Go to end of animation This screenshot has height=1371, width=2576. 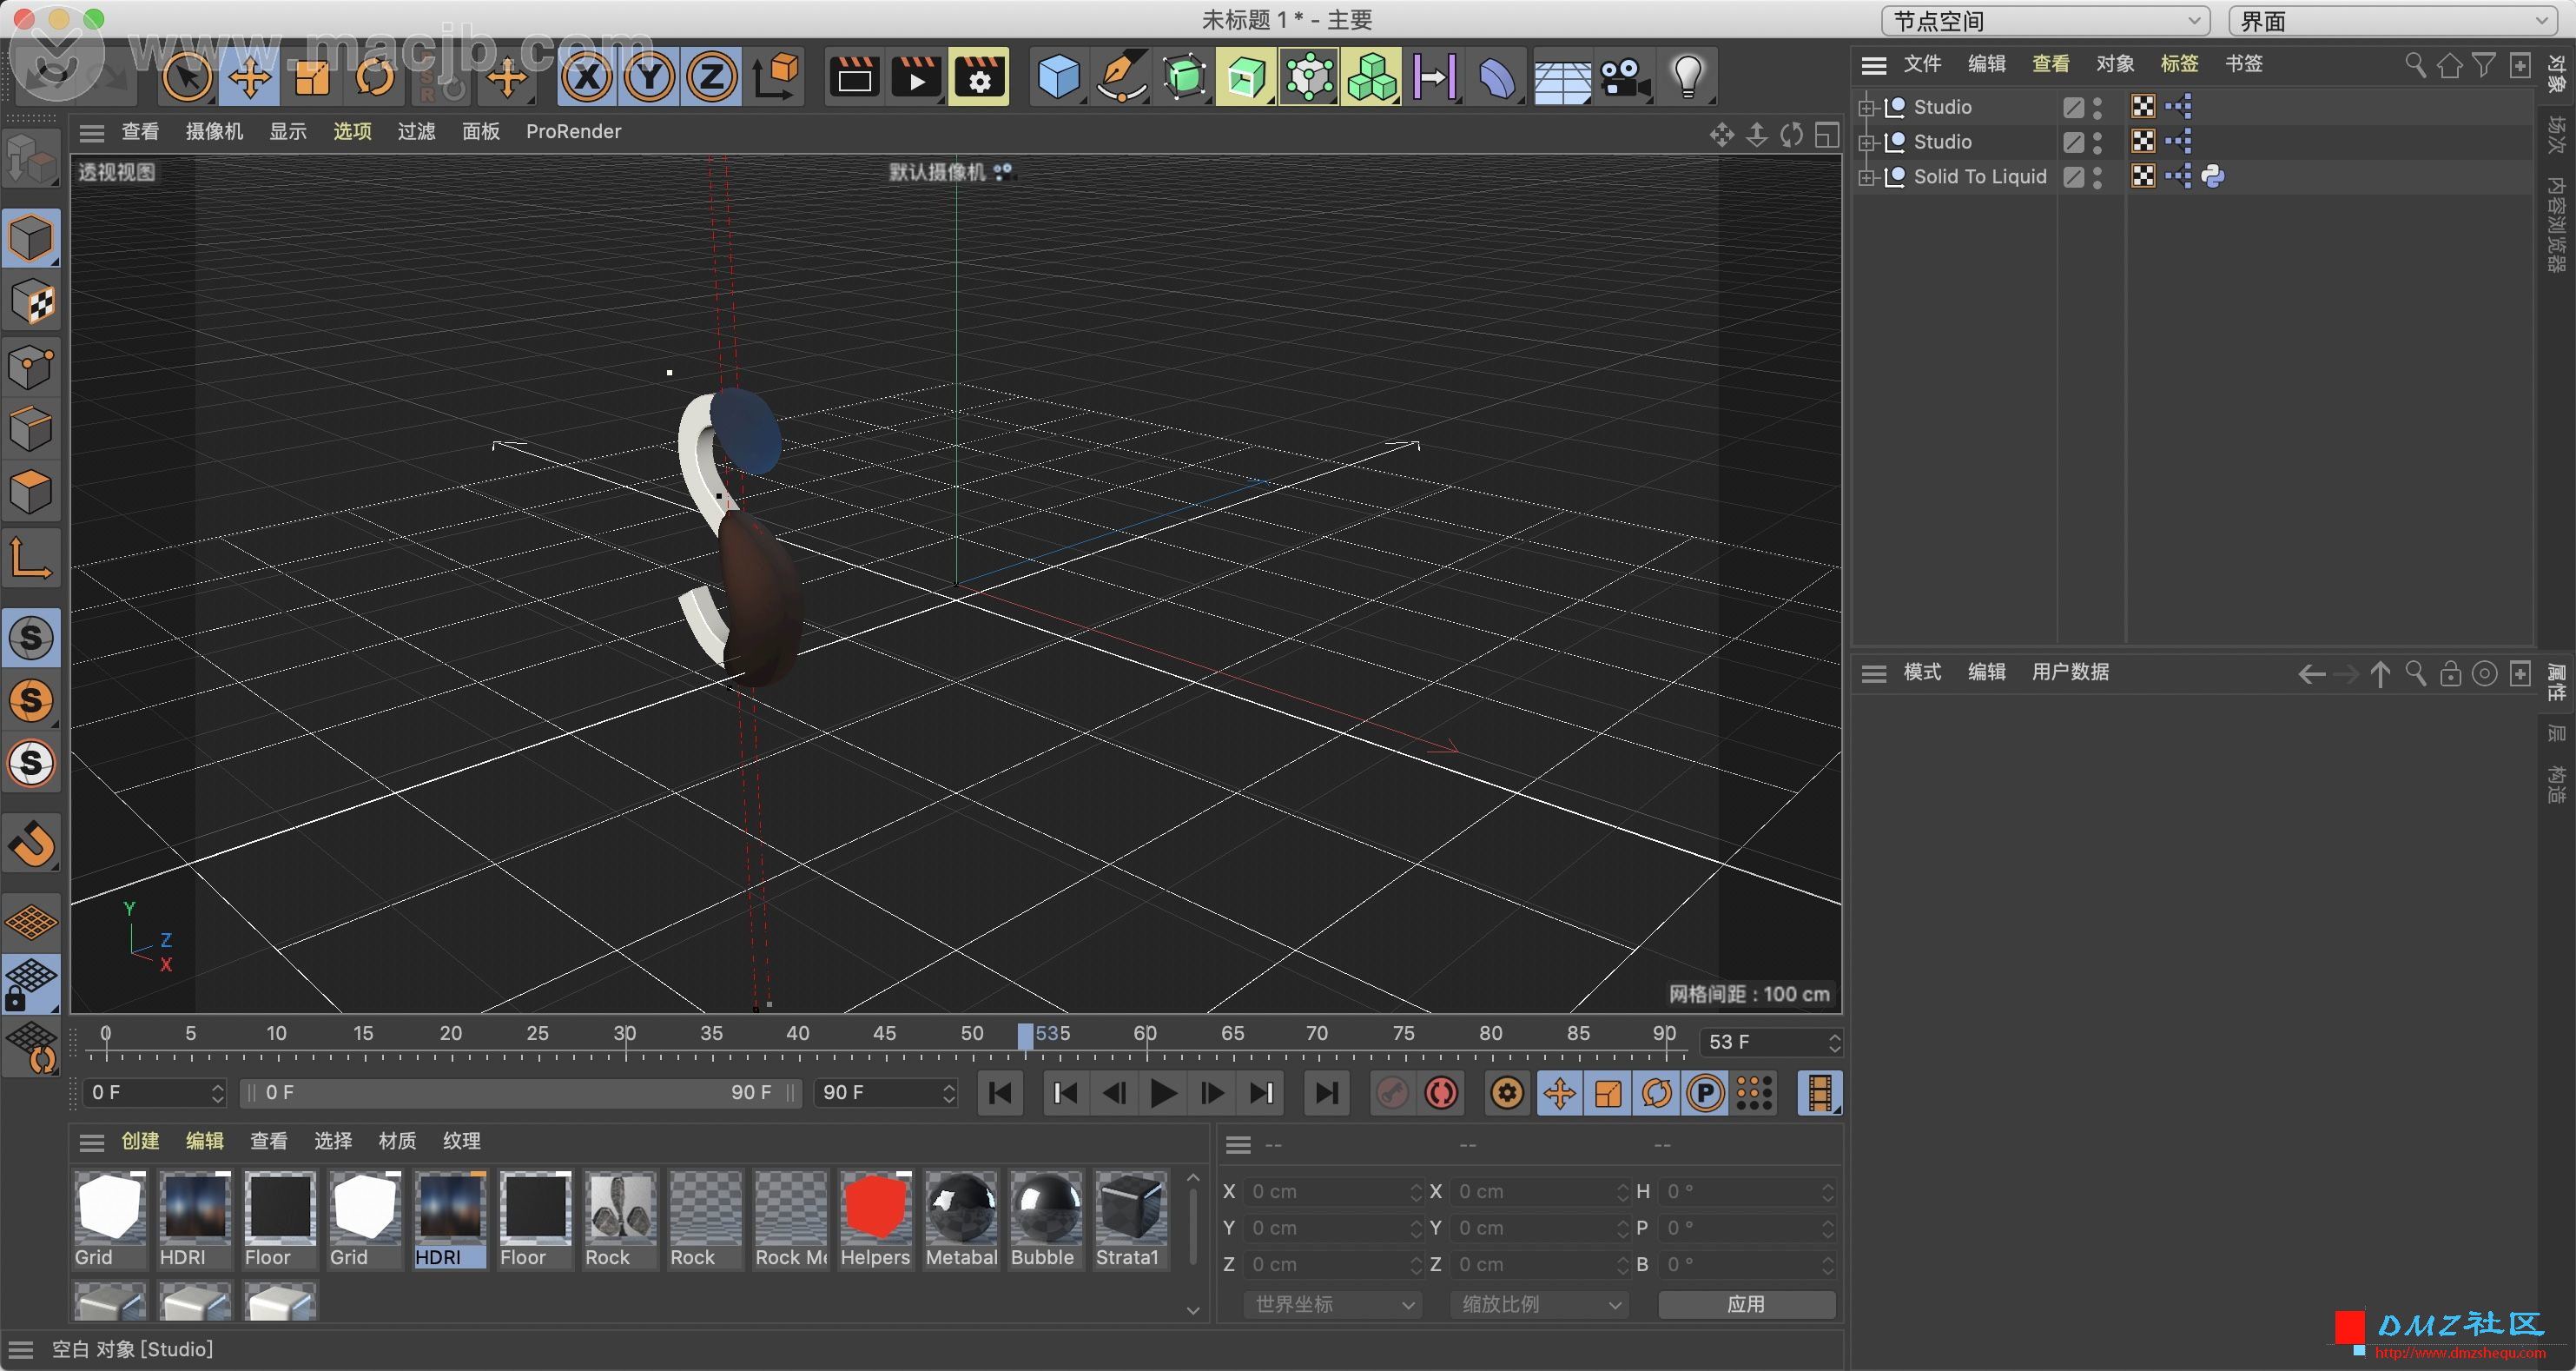tap(1327, 1093)
